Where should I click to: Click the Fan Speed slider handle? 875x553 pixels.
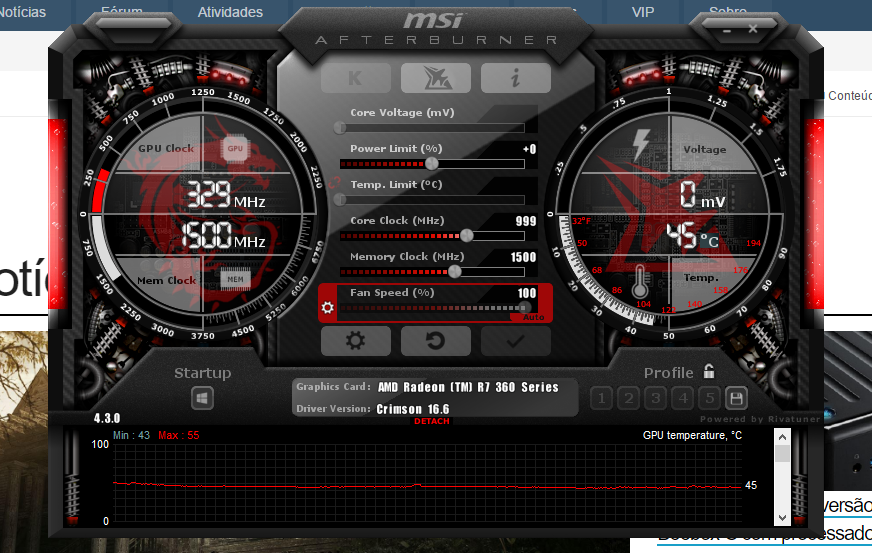coord(525,307)
